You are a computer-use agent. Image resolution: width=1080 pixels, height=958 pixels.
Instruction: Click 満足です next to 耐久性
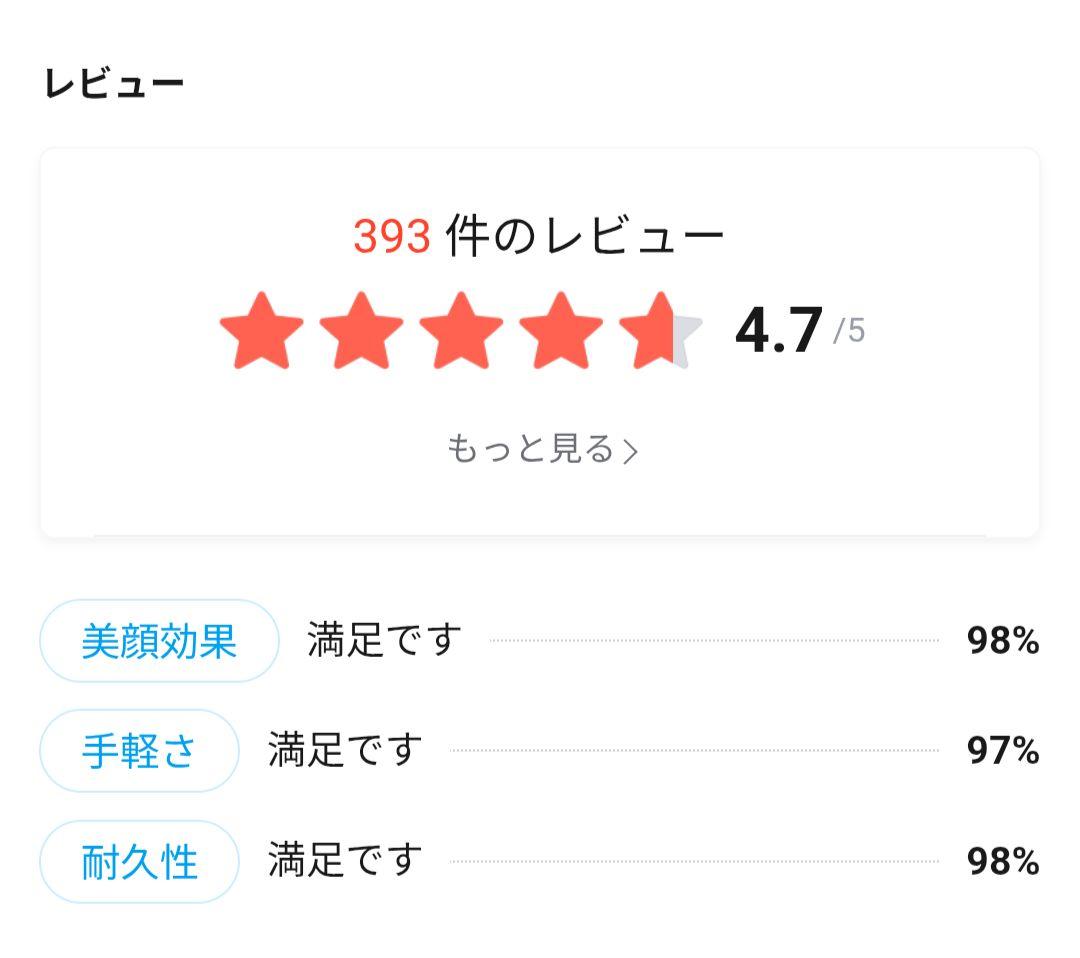click(x=345, y=861)
